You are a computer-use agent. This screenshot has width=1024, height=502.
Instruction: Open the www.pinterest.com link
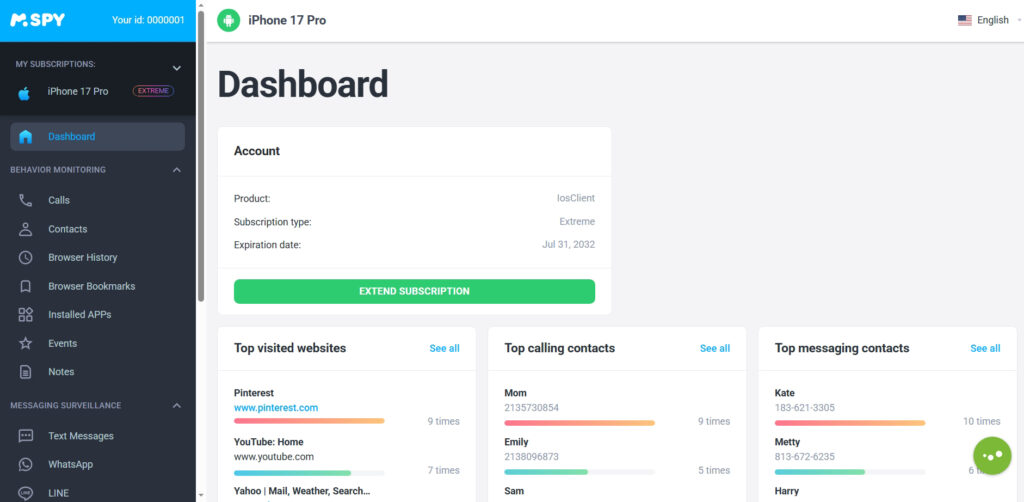point(276,407)
